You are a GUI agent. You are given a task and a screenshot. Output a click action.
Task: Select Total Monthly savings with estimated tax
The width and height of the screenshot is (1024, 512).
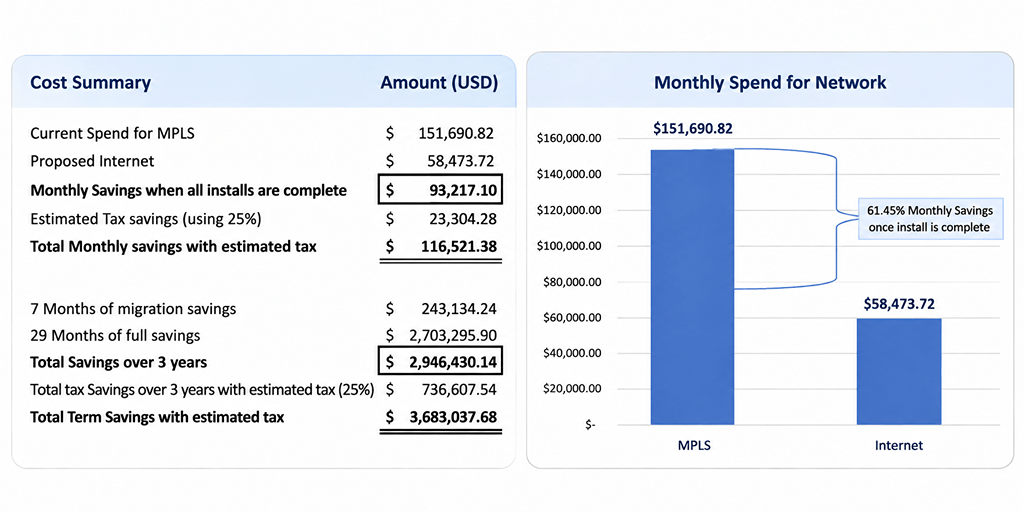(173, 247)
